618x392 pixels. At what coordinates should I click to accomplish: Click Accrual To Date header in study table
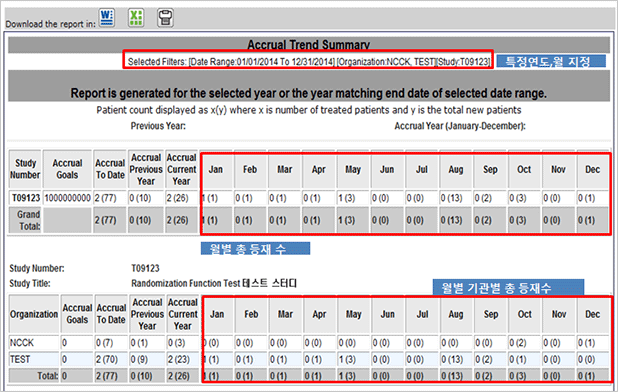coord(110,169)
